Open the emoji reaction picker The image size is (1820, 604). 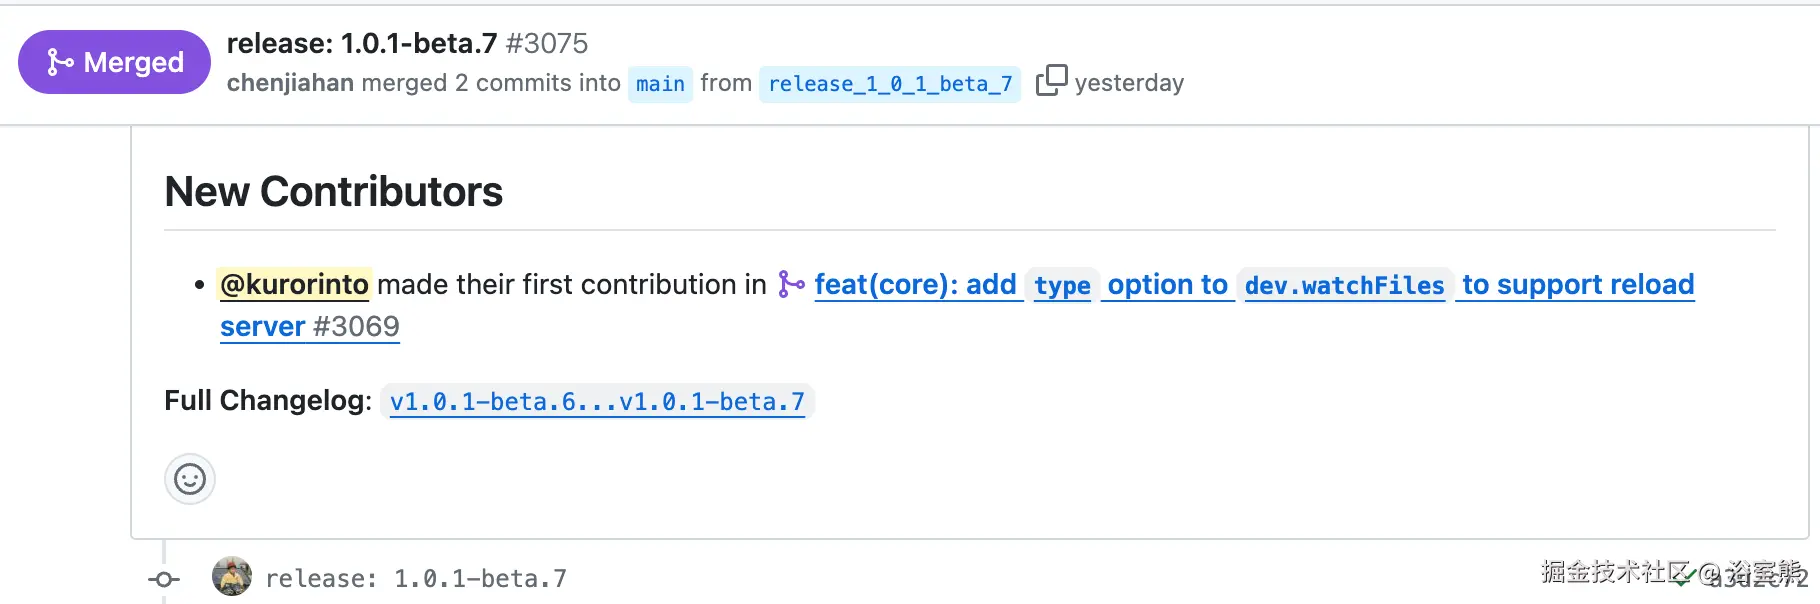190,480
